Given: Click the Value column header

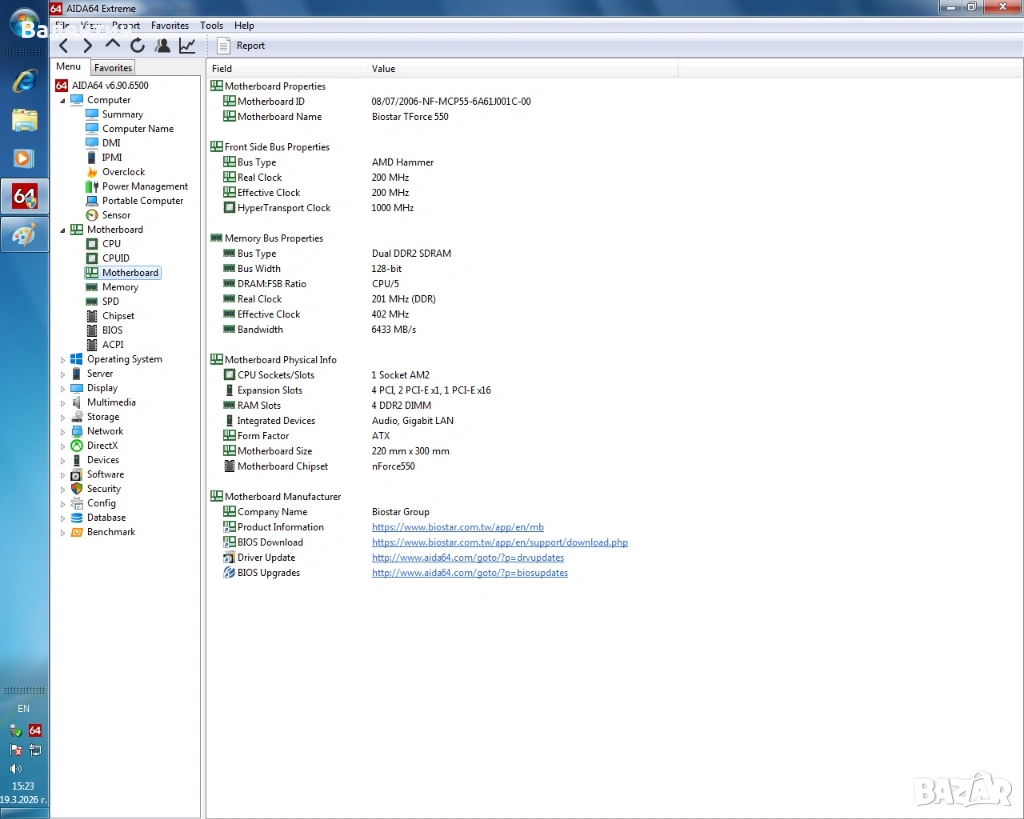Looking at the screenshot, I should pos(383,69).
